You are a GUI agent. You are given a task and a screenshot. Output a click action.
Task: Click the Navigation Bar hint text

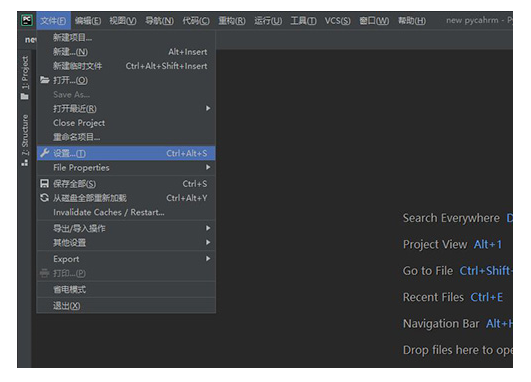(441, 323)
